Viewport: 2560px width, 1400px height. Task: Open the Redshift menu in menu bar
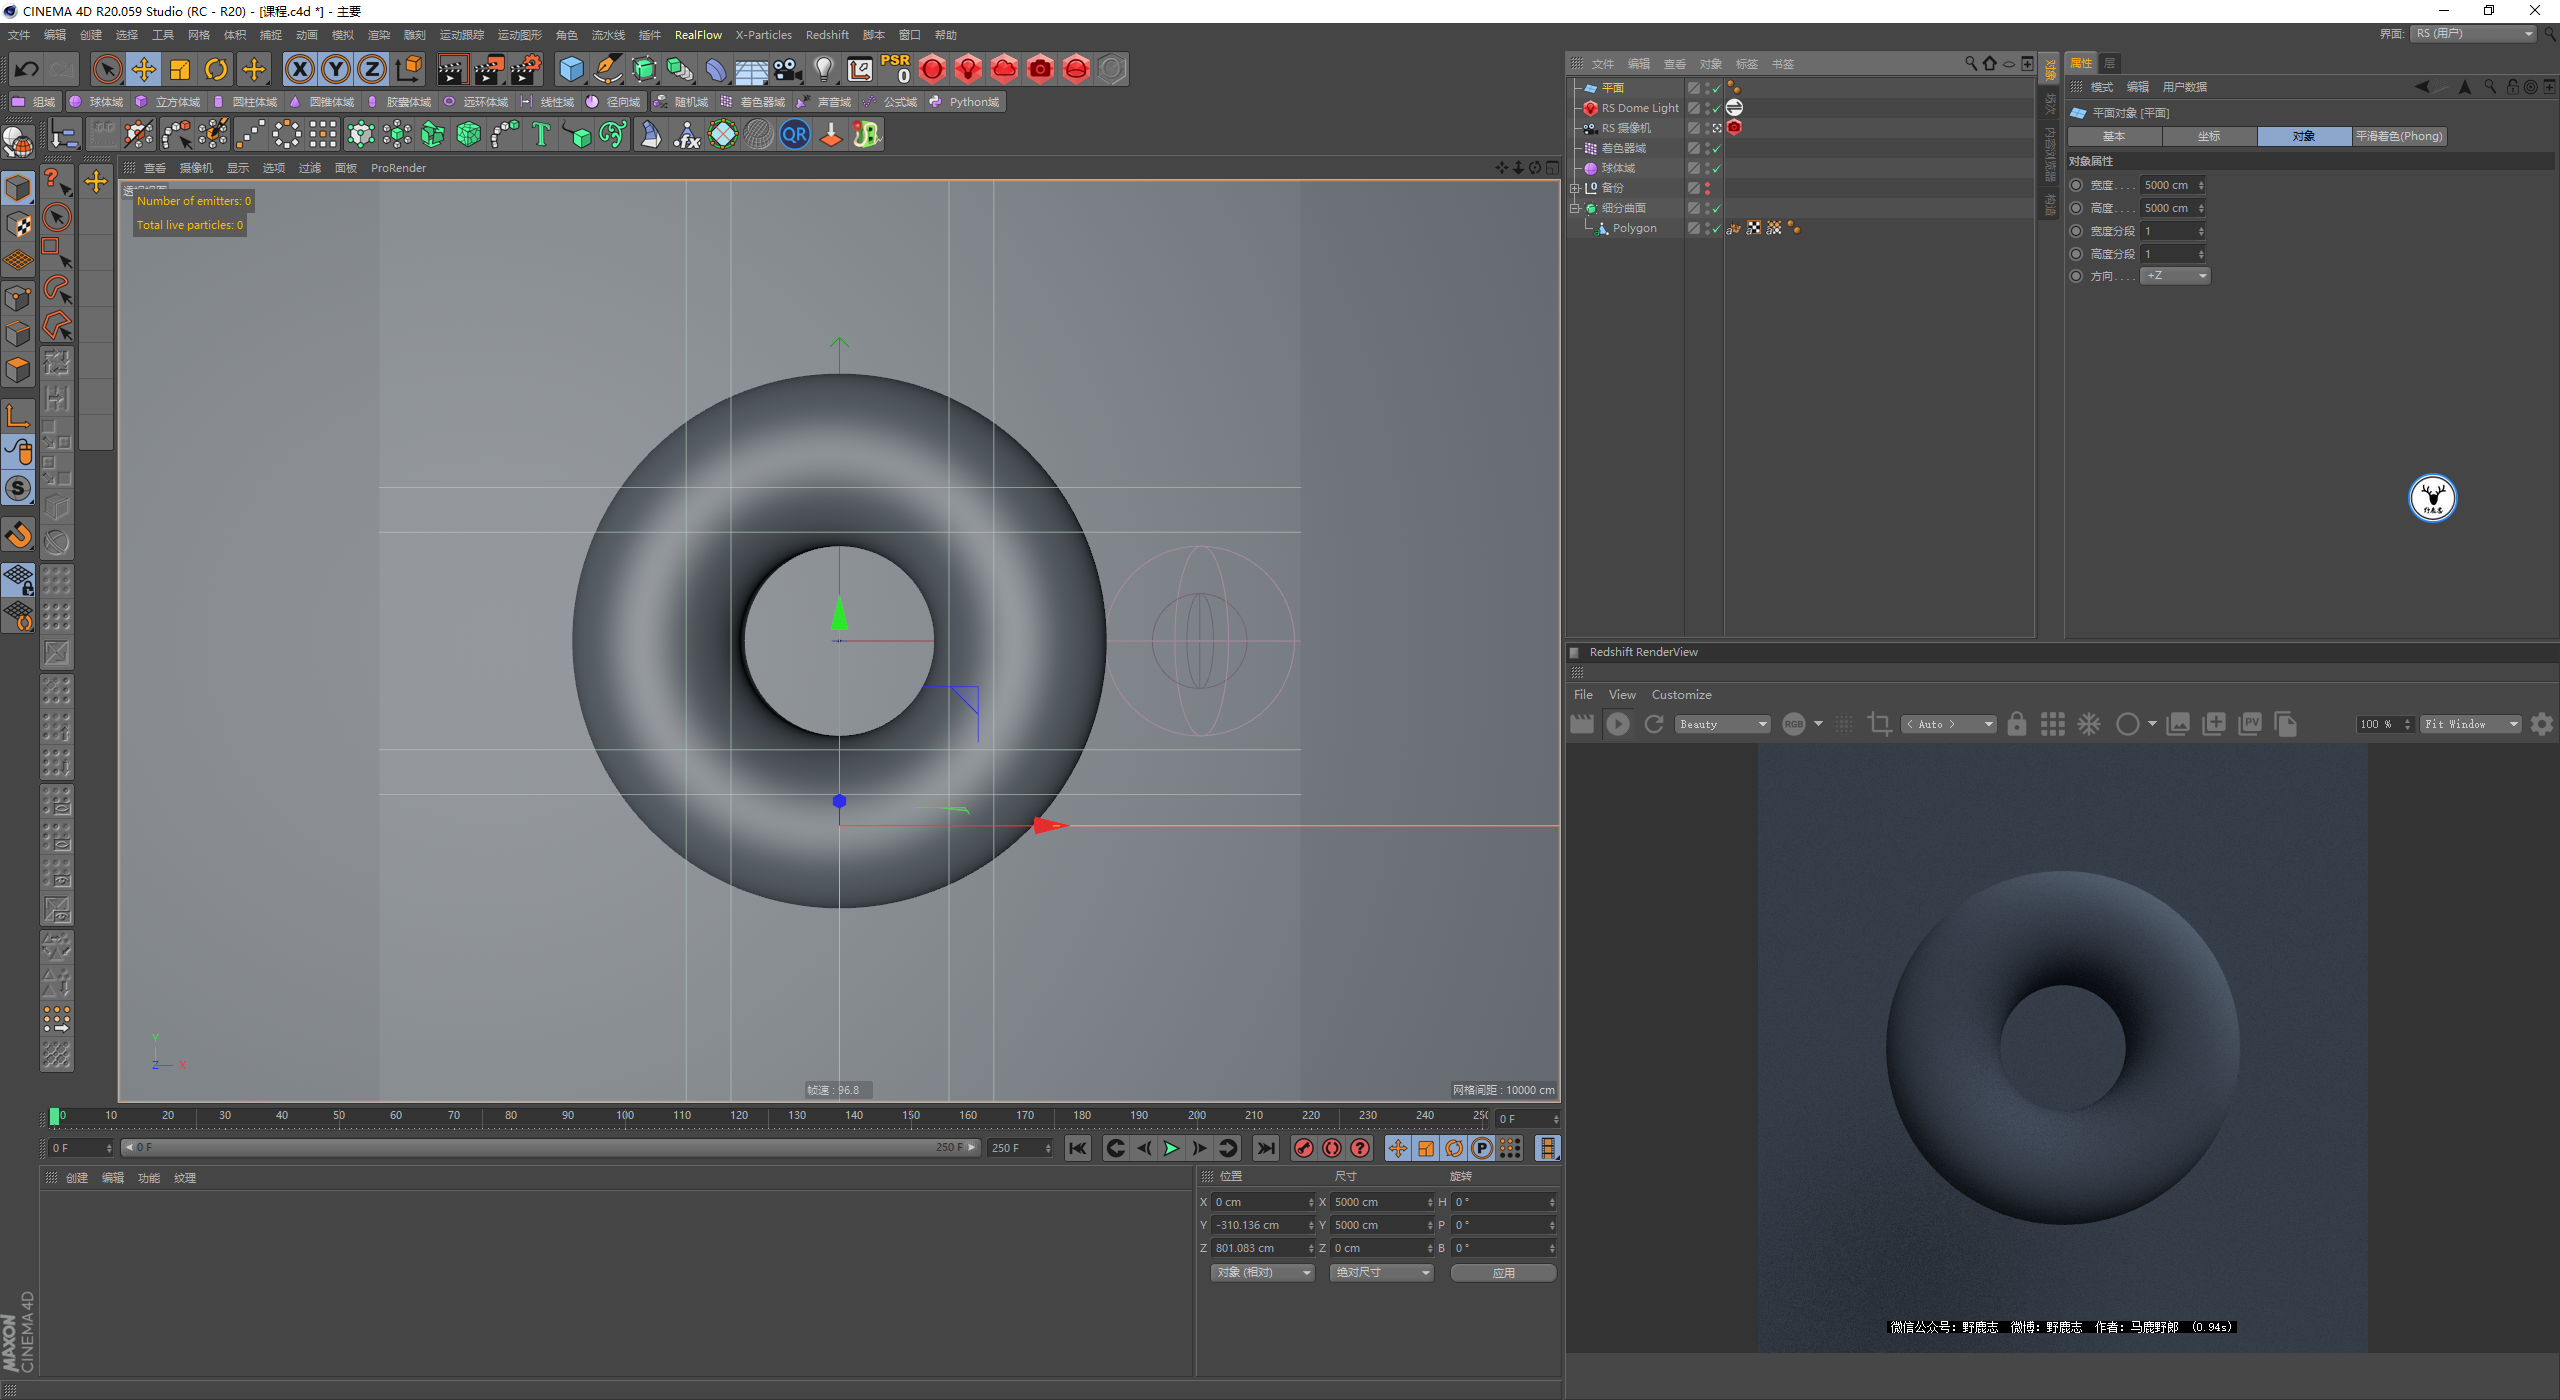pos(826,35)
